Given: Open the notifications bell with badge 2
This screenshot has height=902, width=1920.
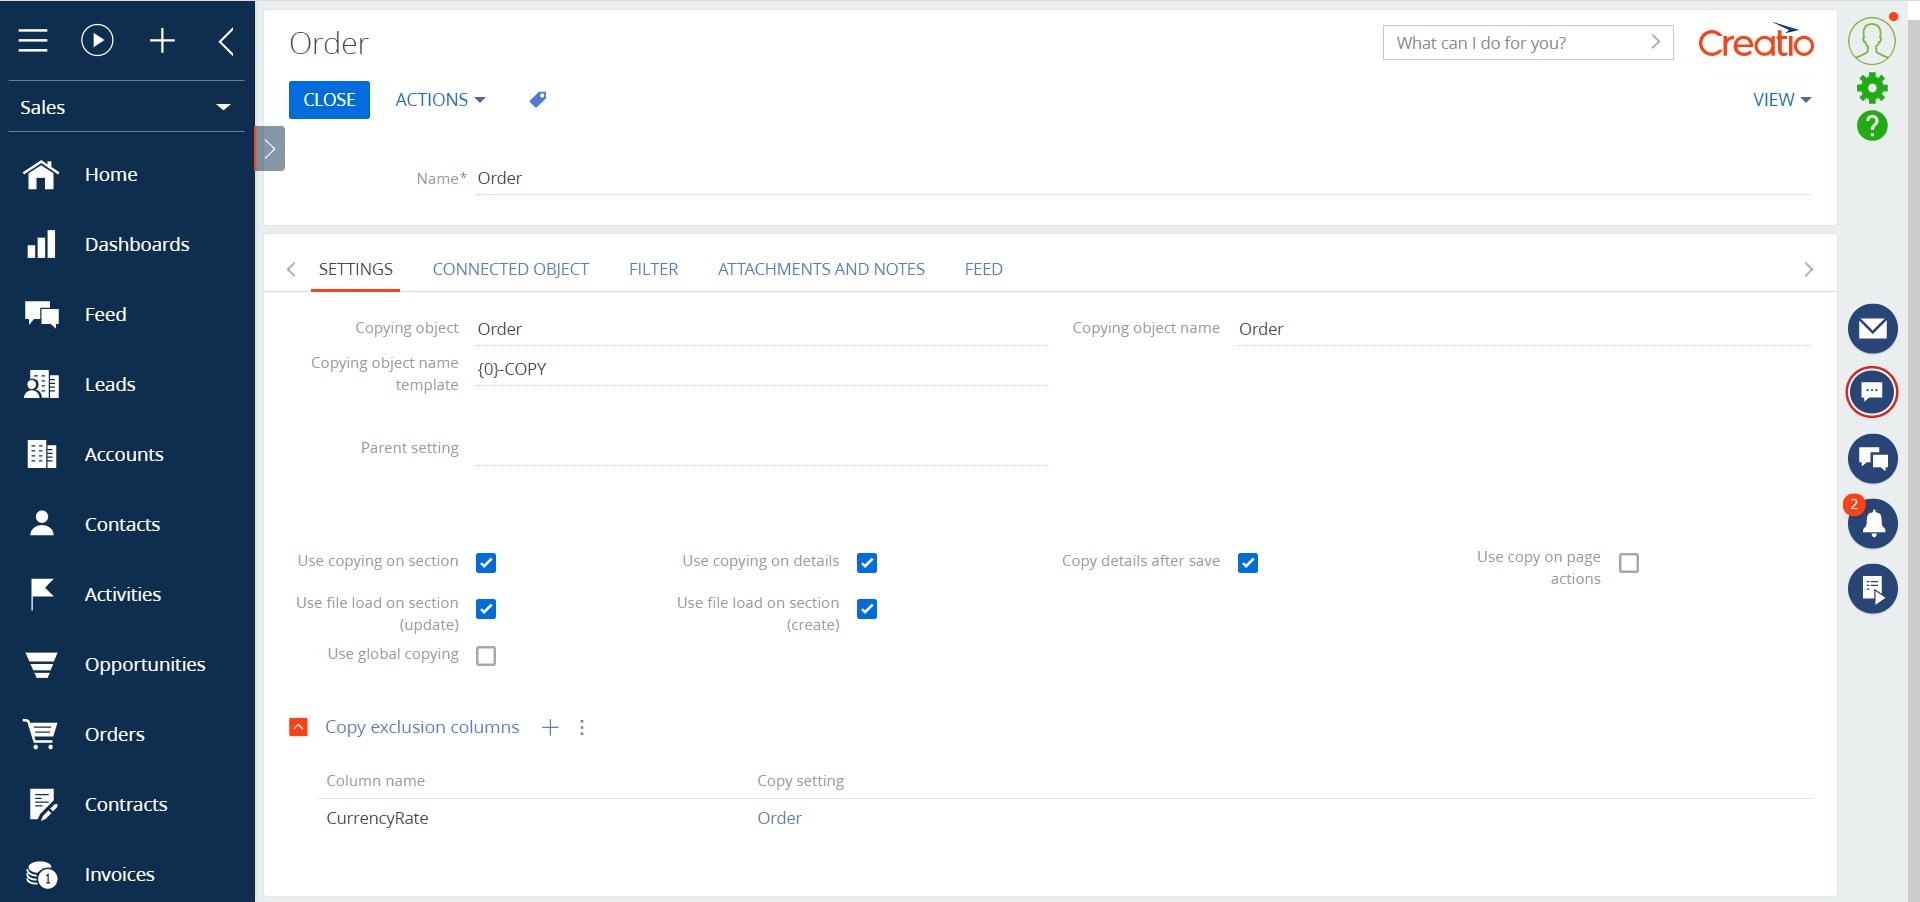Looking at the screenshot, I should point(1872,524).
